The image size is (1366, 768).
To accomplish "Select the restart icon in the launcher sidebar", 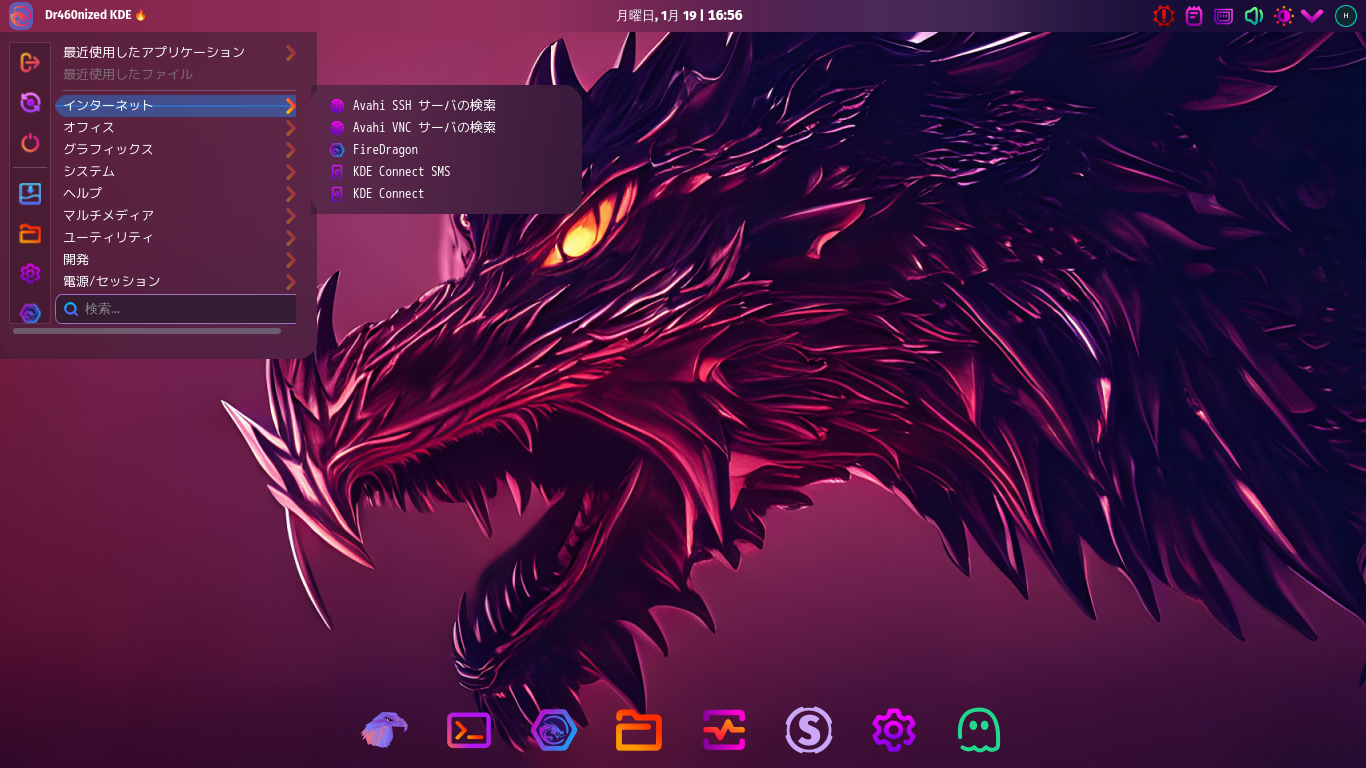I will pyautogui.click(x=30, y=102).
